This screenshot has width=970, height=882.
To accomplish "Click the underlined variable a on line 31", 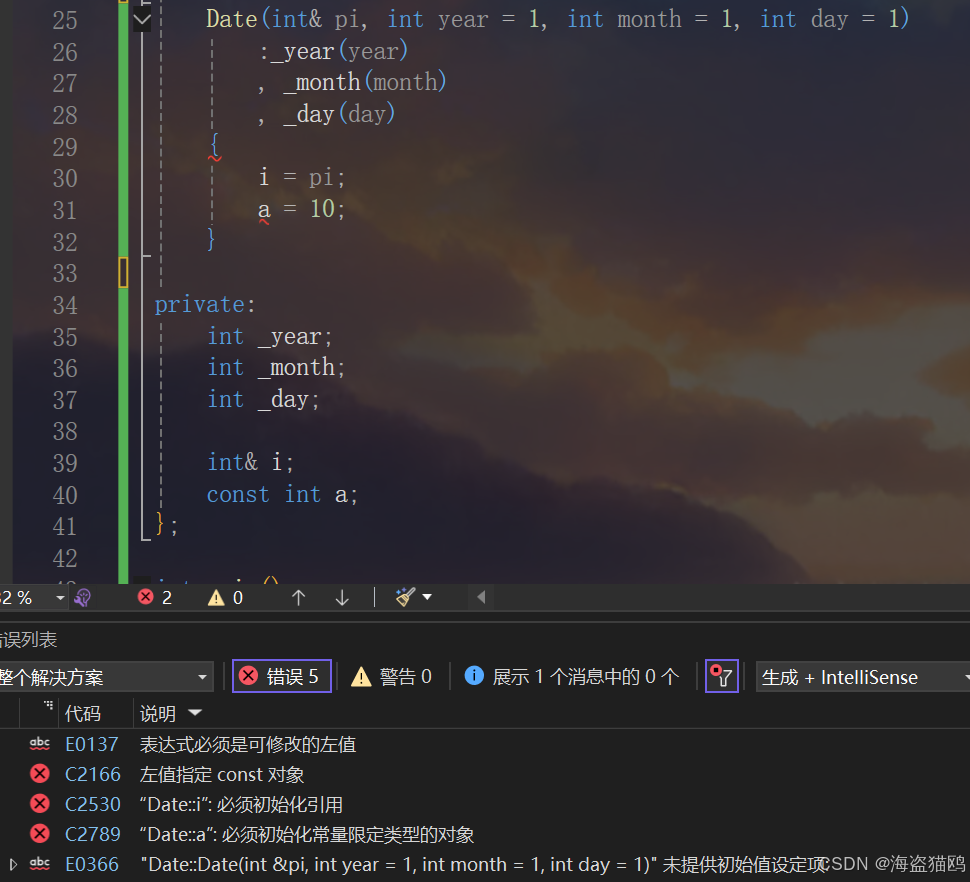I will pos(264,211).
